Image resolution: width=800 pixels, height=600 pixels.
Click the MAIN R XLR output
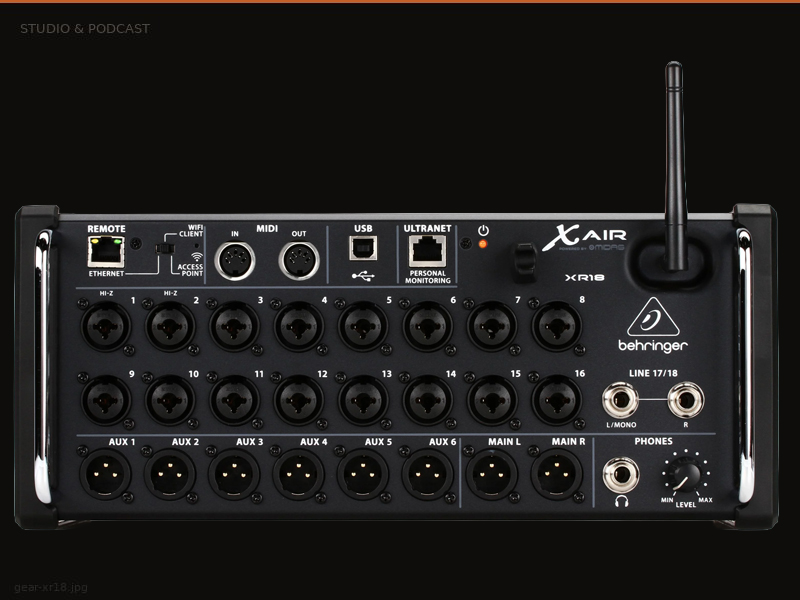pos(556,474)
